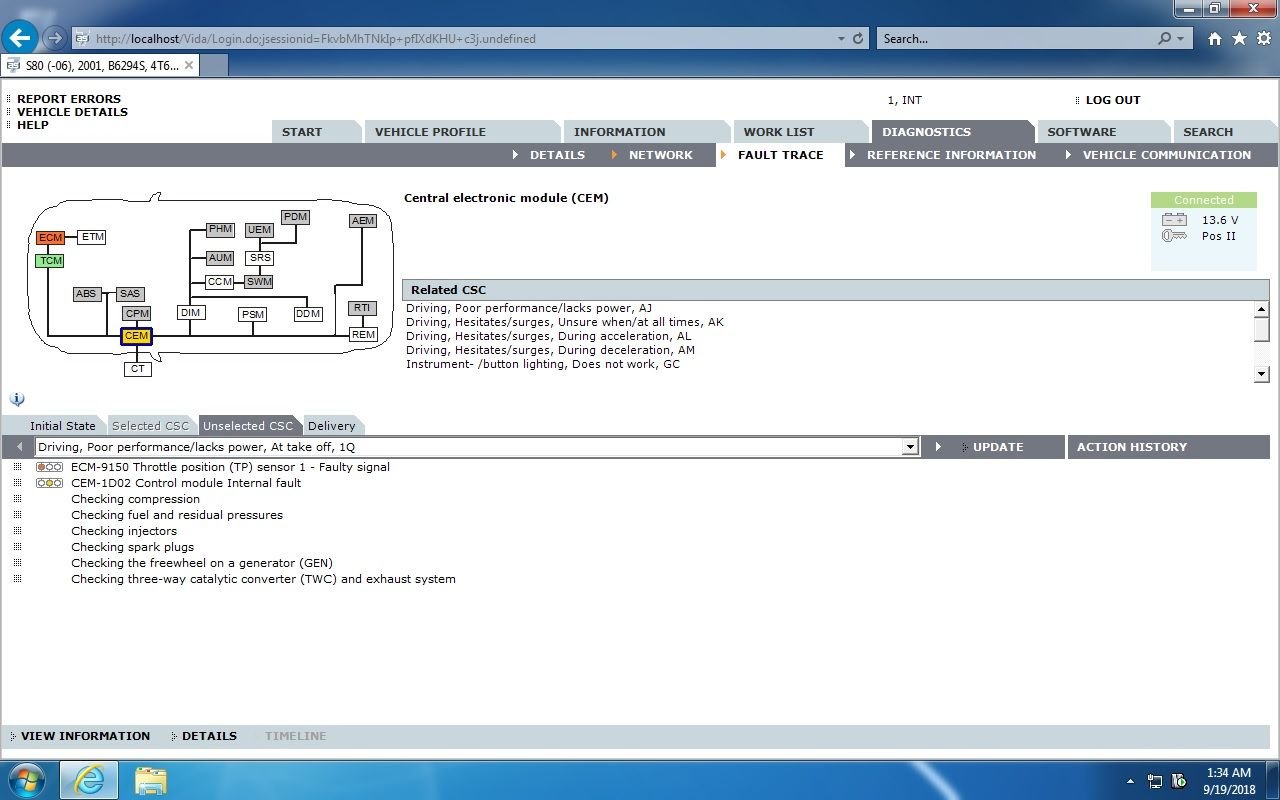Switch to the Vehicle Profile tab
Image resolution: width=1280 pixels, height=800 pixels.
[x=430, y=132]
